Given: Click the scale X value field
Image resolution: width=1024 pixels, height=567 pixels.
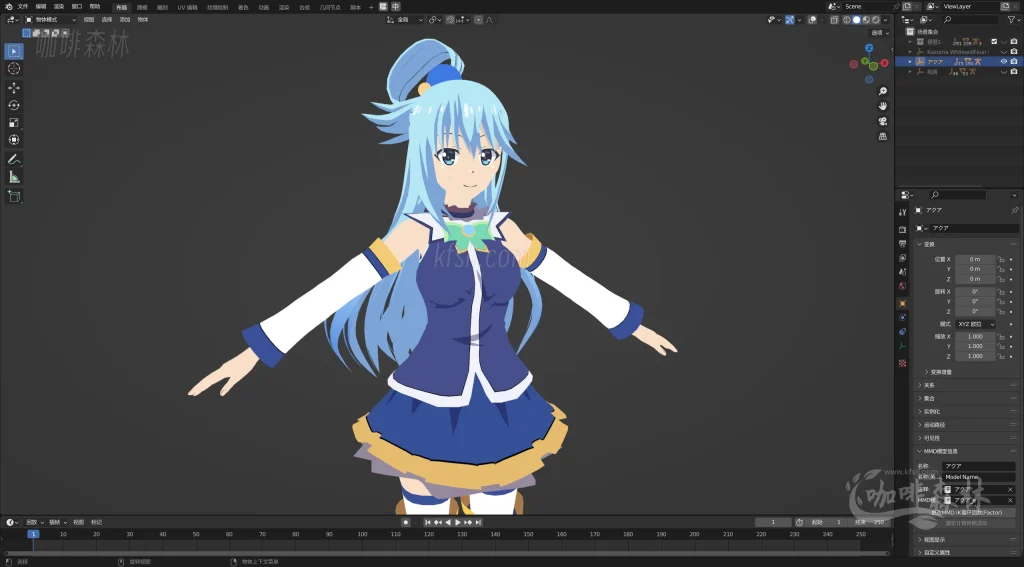Looking at the screenshot, I should [975, 336].
